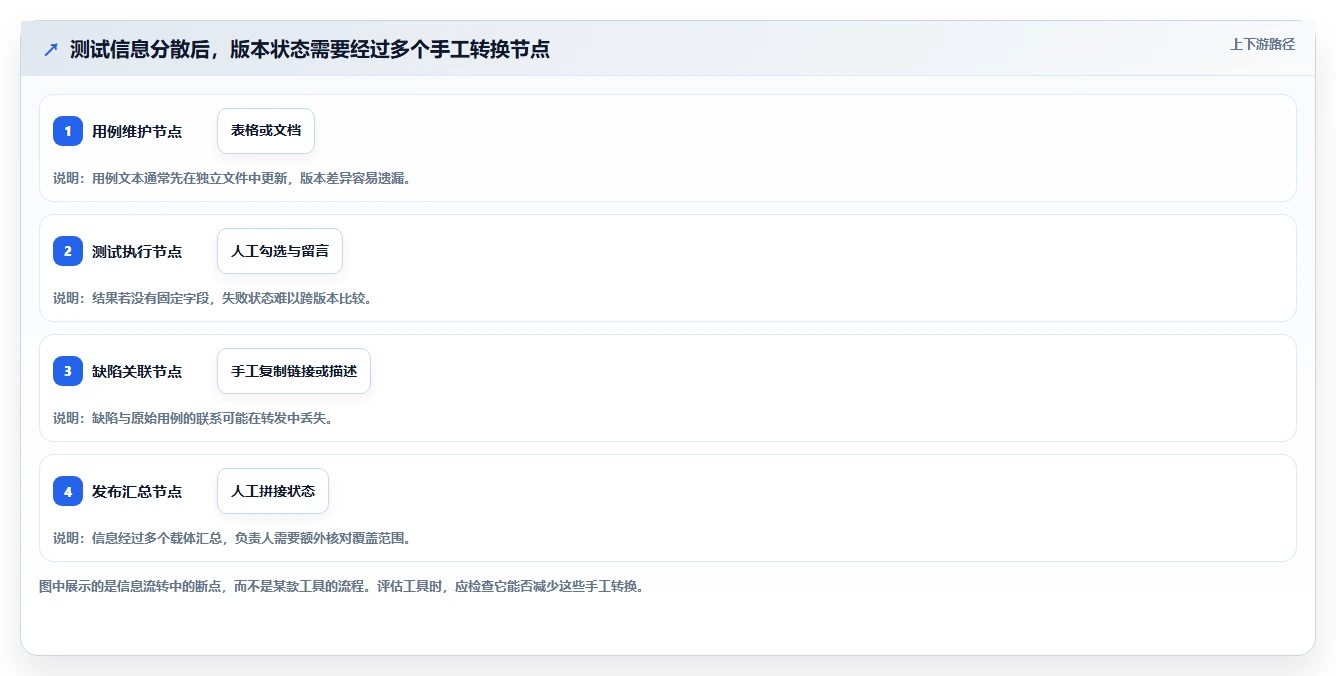Click the 人工勾选与留言 chip

(280, 251)
